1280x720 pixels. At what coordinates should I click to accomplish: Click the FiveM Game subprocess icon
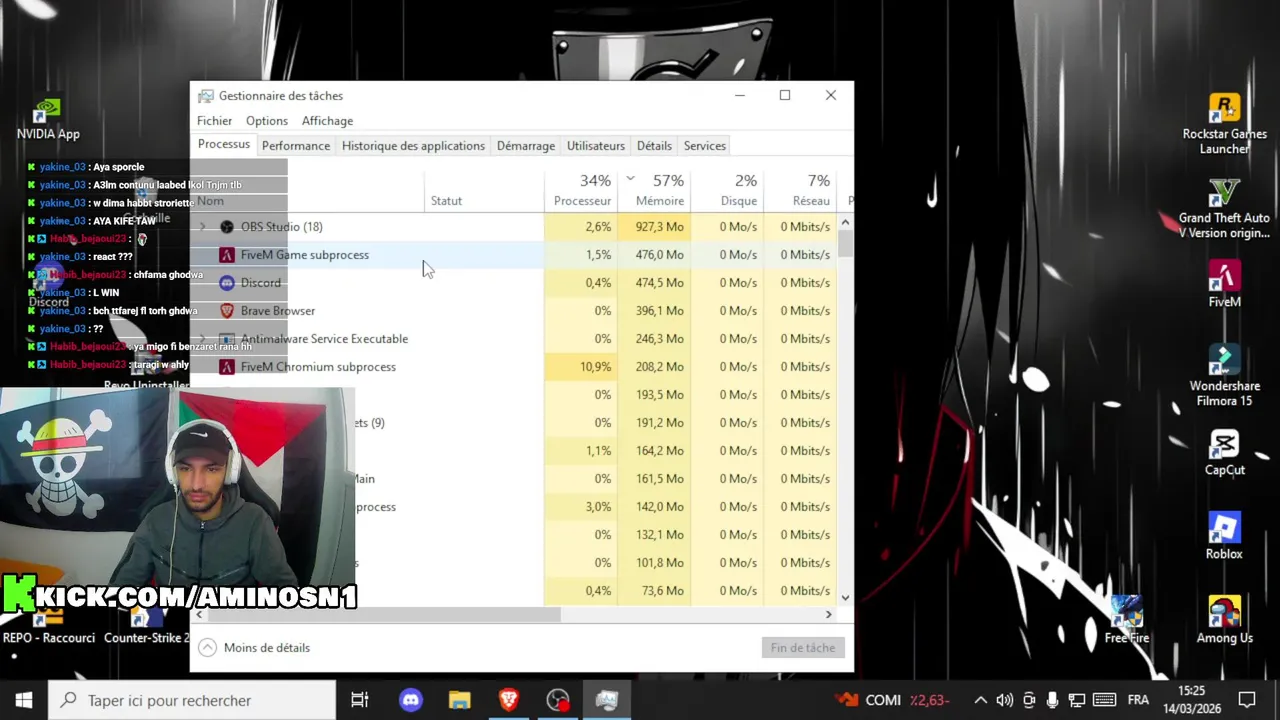227,255
